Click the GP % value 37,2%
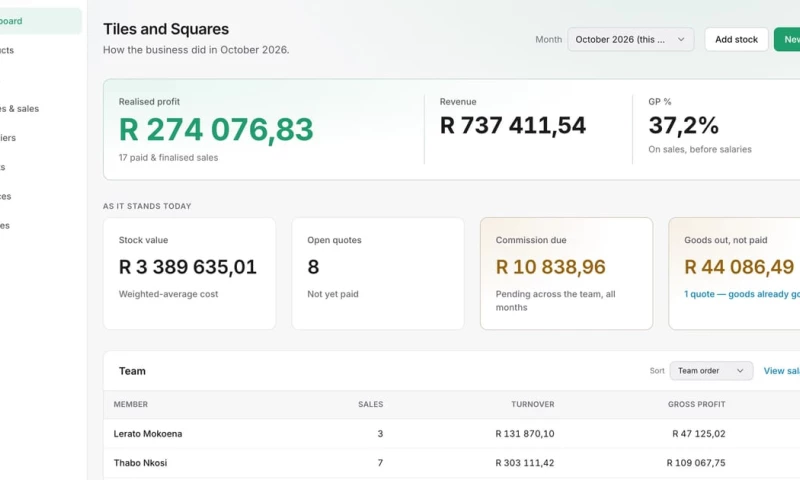Image resolution: width=800 pixels, height=480 pixels. 684,125
